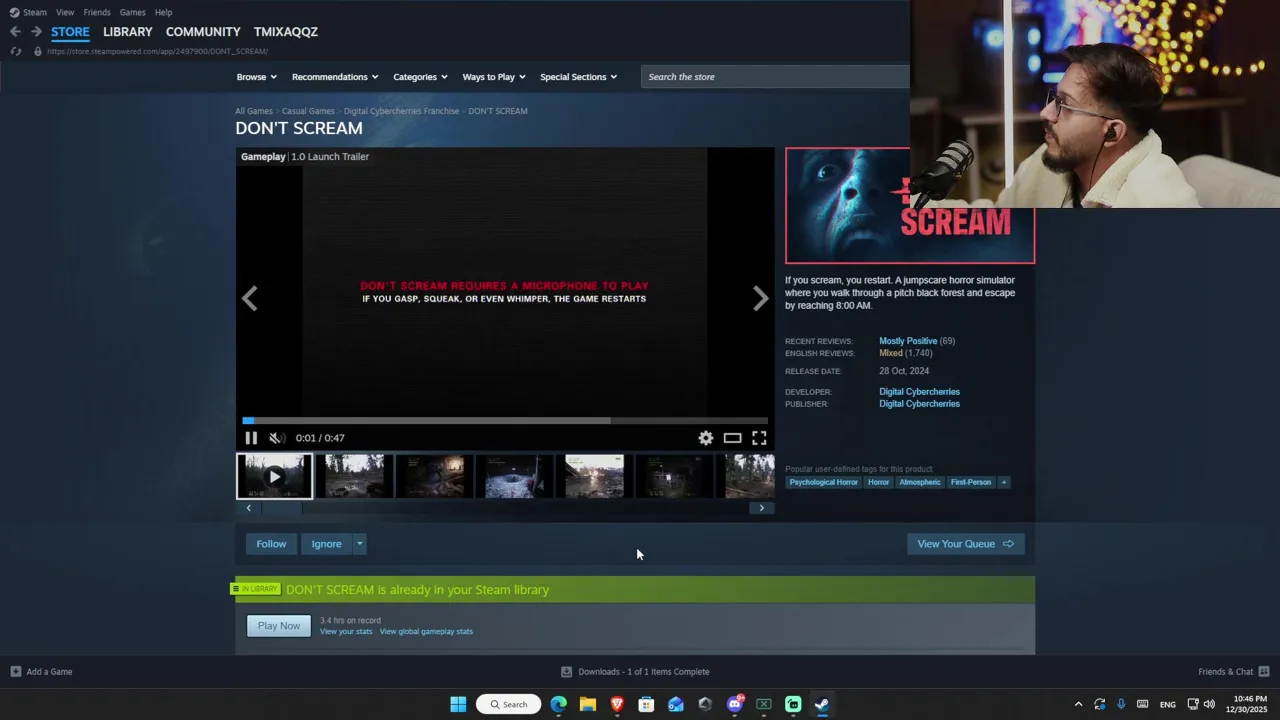
Task: Show previous media with the left arrow
Action: [x=250, y=298]
